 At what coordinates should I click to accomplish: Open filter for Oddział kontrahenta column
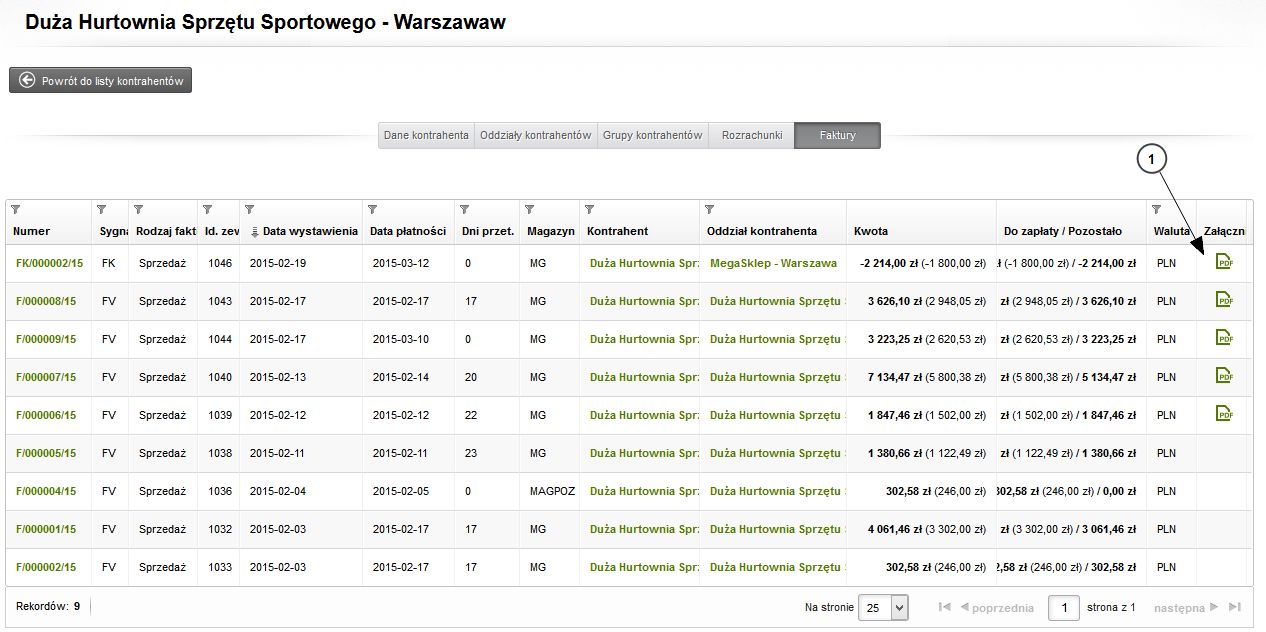pyautogui.click(x=710, y=210)
